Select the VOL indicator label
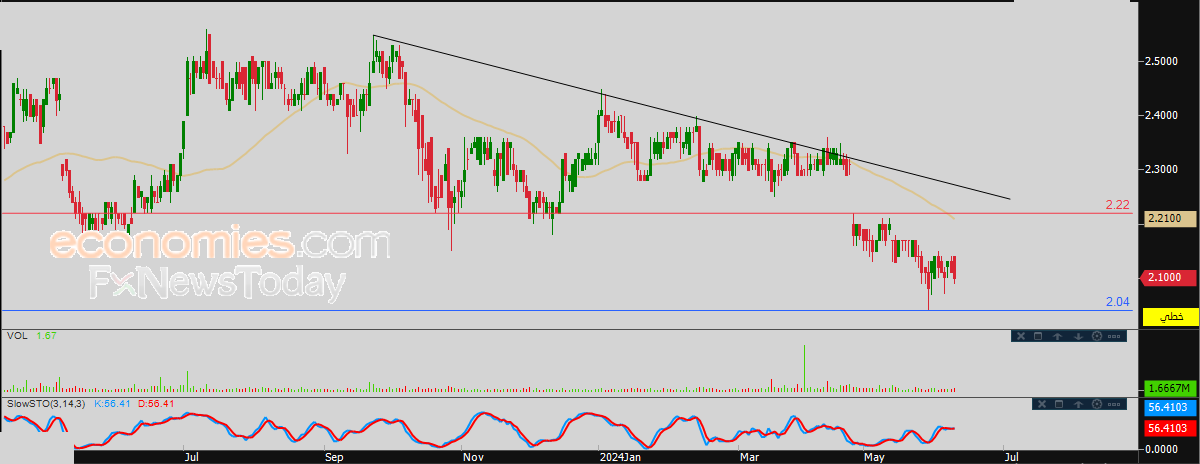 coord(17,335)
